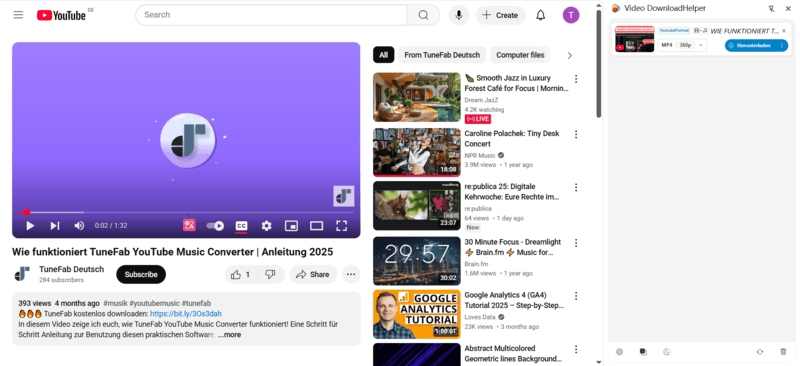Start voice search with microphone
The image size is (800, 366).
point(459,15)
